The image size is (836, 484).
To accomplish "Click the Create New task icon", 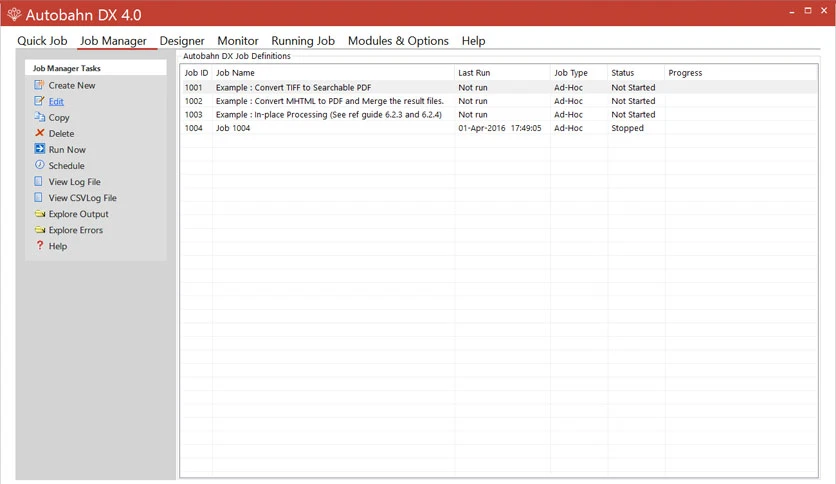I will [x=39, y=85].
